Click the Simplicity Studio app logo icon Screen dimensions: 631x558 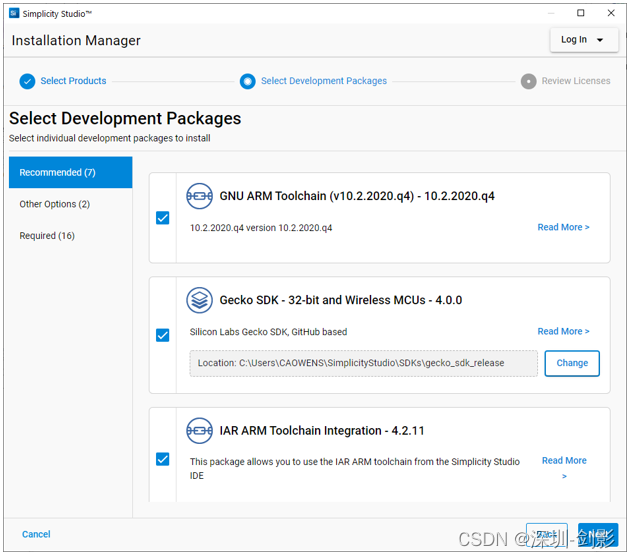click(x=14, y=13)
